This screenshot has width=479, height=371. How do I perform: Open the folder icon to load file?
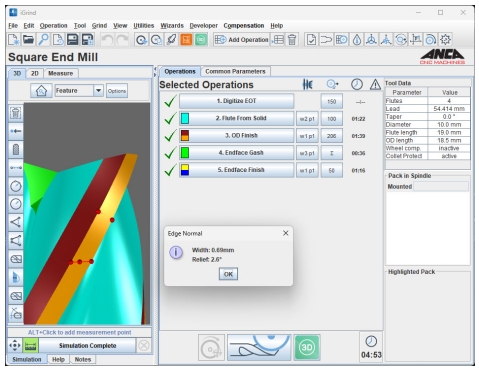28,40
